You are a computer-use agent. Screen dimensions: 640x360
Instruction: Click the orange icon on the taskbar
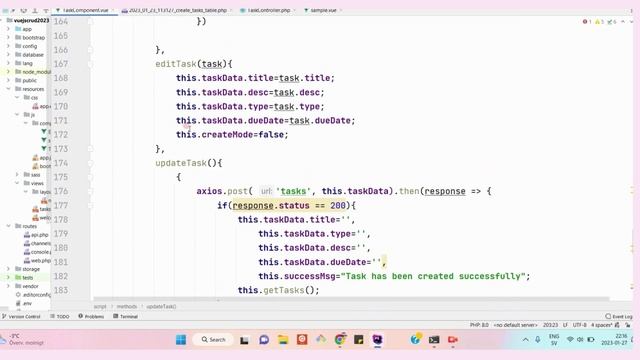click(x=302, y=340)
